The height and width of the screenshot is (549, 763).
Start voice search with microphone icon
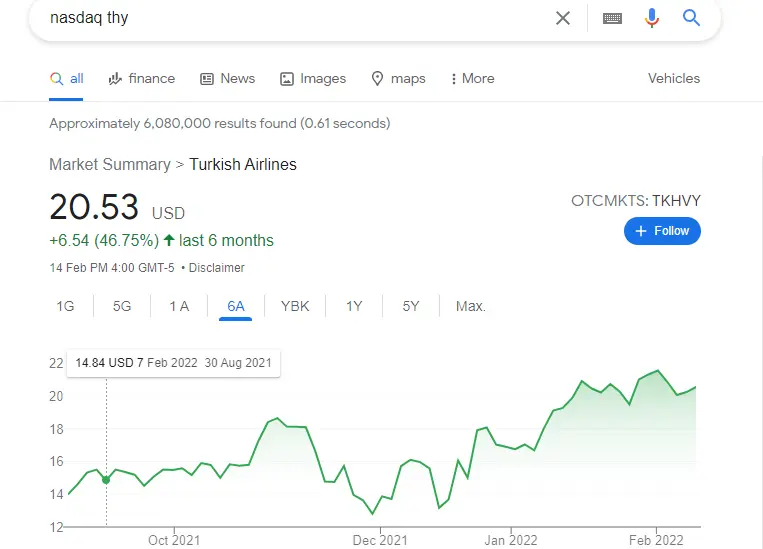(652, 18)
